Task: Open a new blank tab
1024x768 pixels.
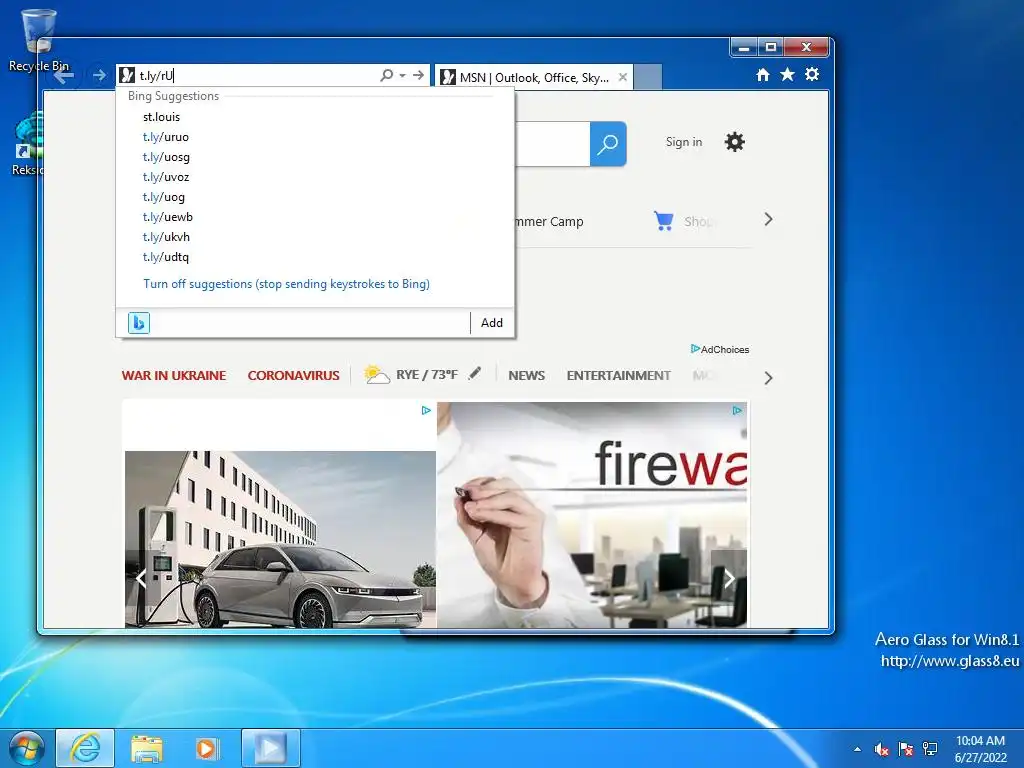Action: click(x=648, y=77)
